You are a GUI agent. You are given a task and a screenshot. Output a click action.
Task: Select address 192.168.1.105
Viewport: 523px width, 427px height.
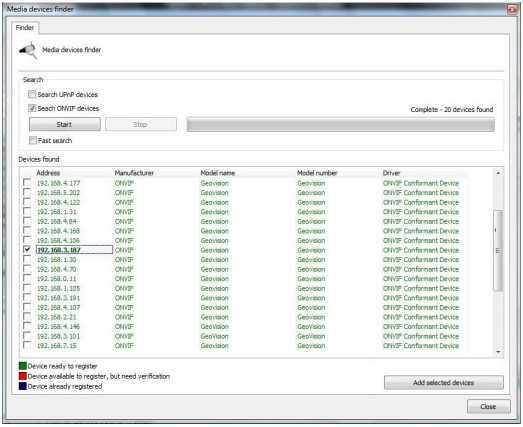(58, 288)
